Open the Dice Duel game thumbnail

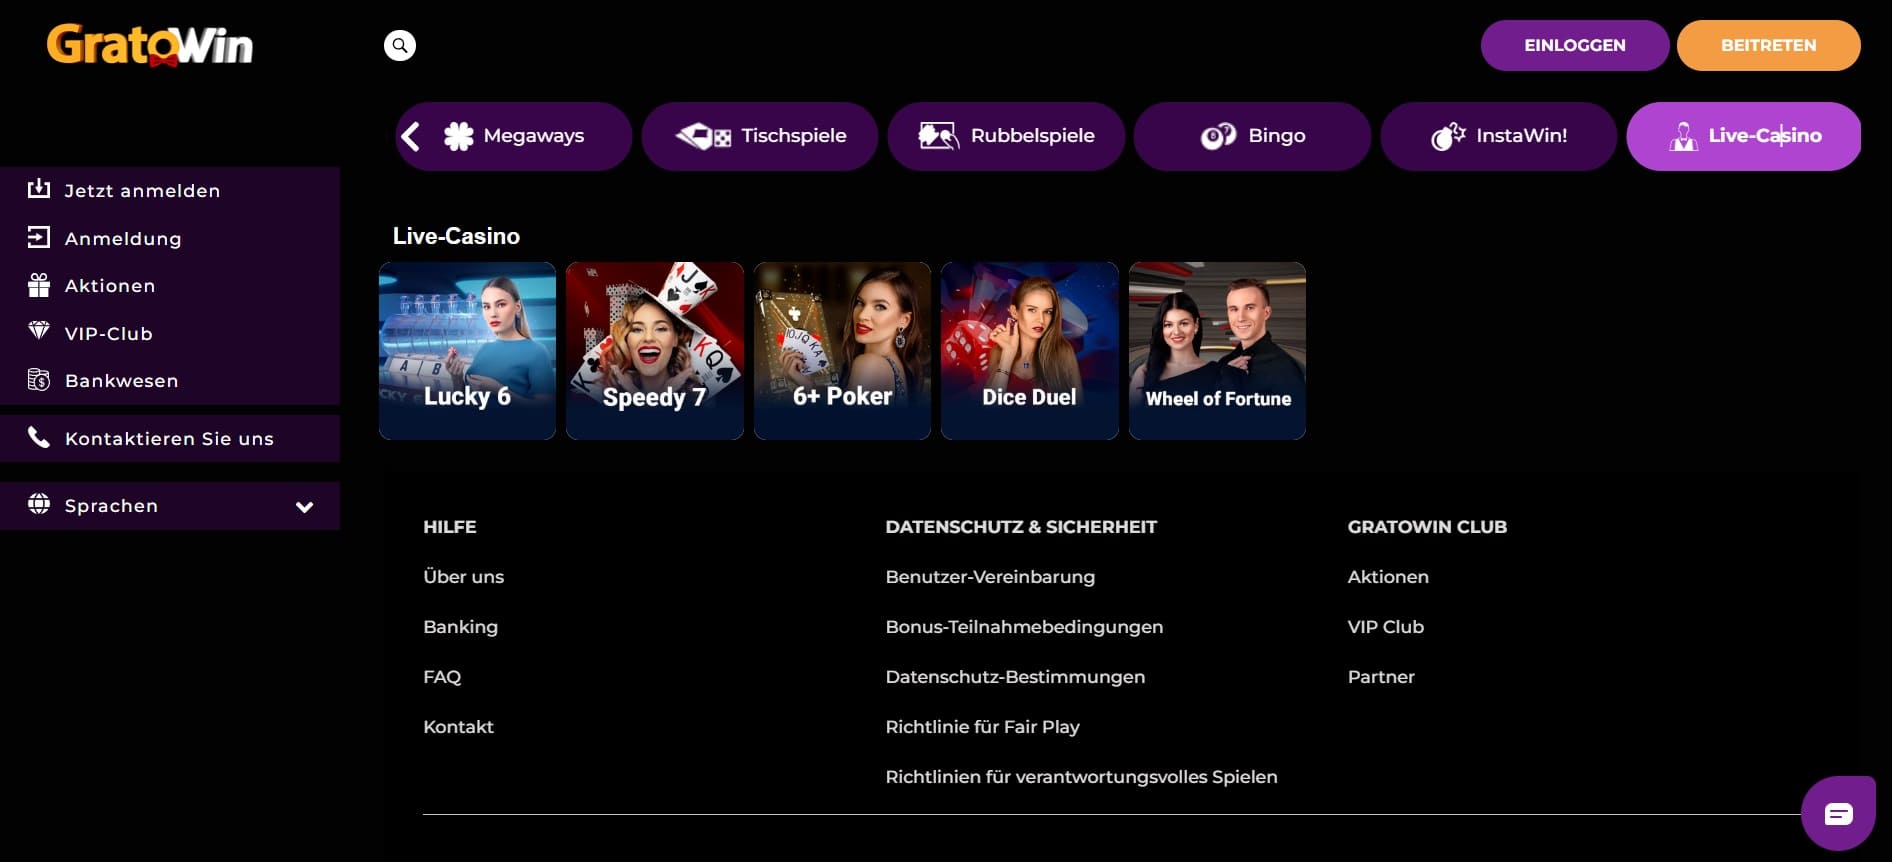[x=1029, y=351]
